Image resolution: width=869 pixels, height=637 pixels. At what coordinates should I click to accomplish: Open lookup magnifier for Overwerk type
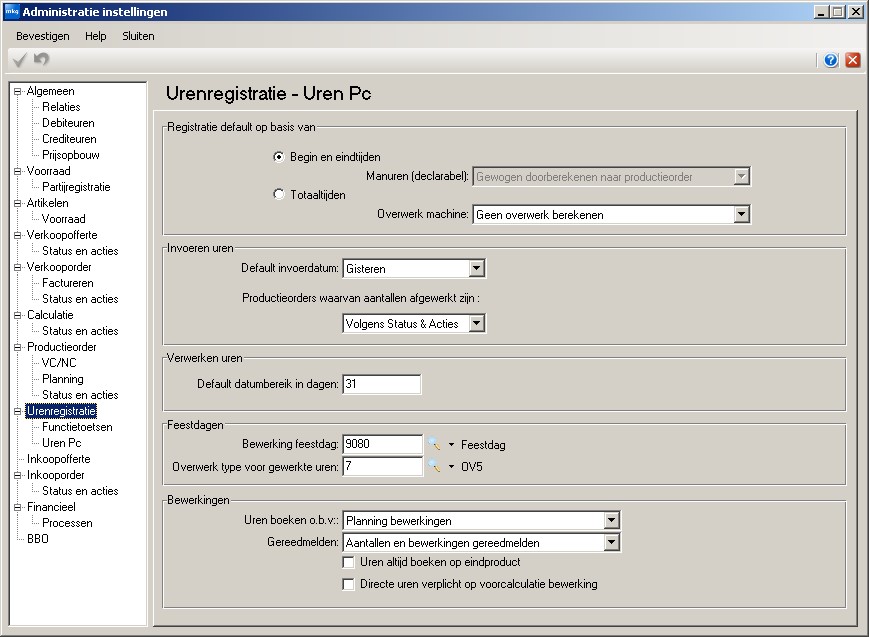click(x=434, y=466)
